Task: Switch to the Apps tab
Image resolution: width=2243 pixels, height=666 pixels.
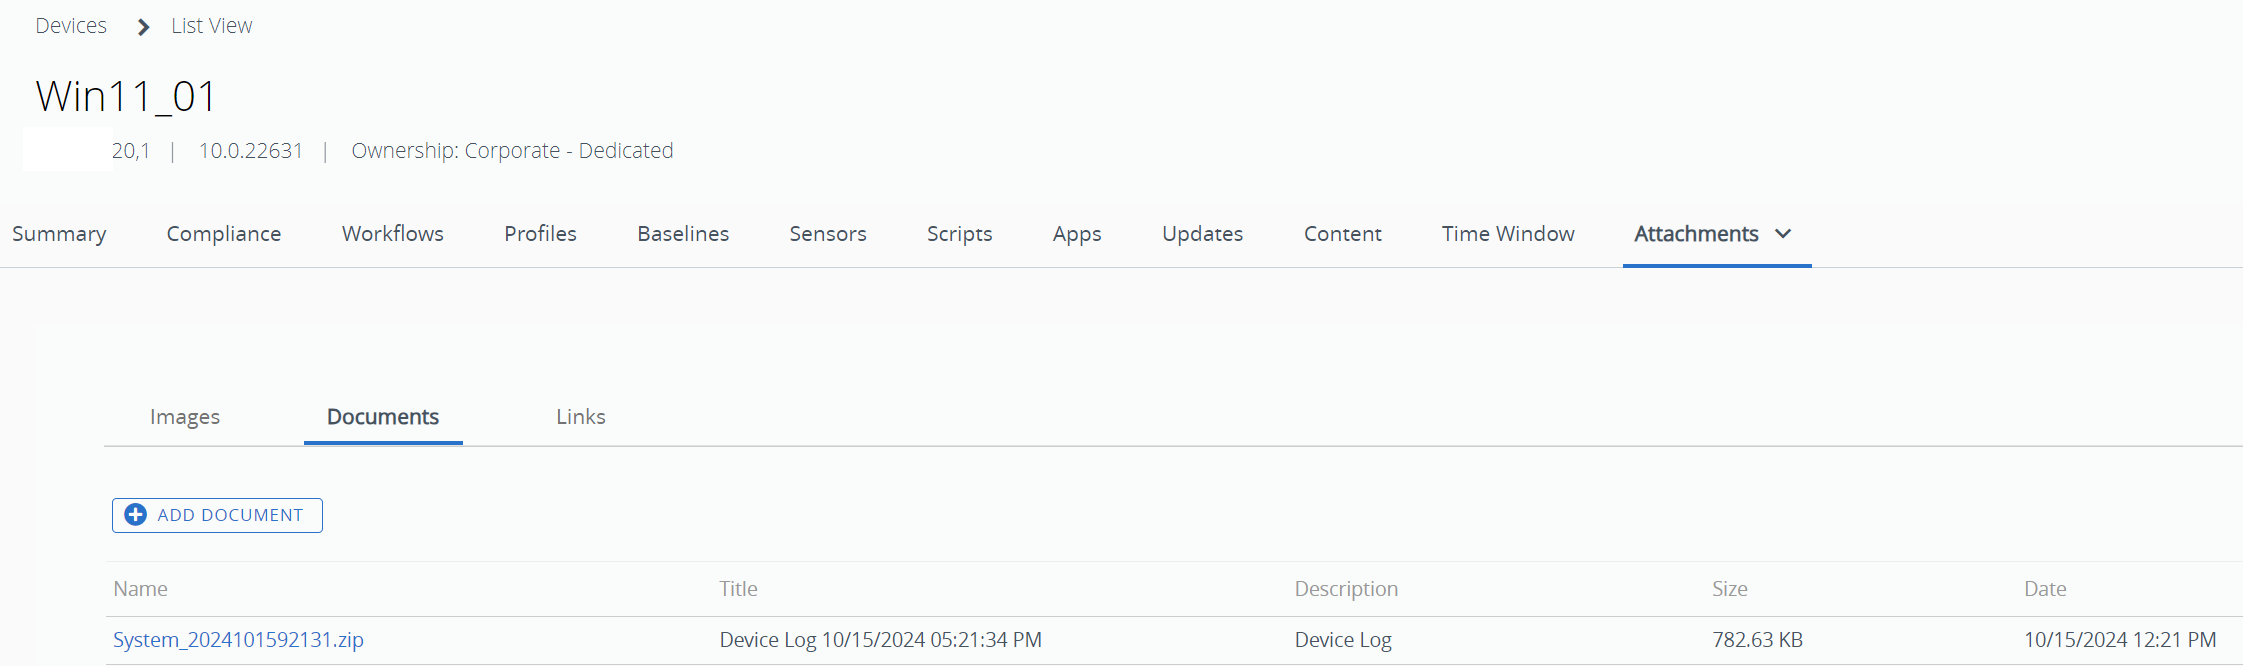Action: [1077, 234]
